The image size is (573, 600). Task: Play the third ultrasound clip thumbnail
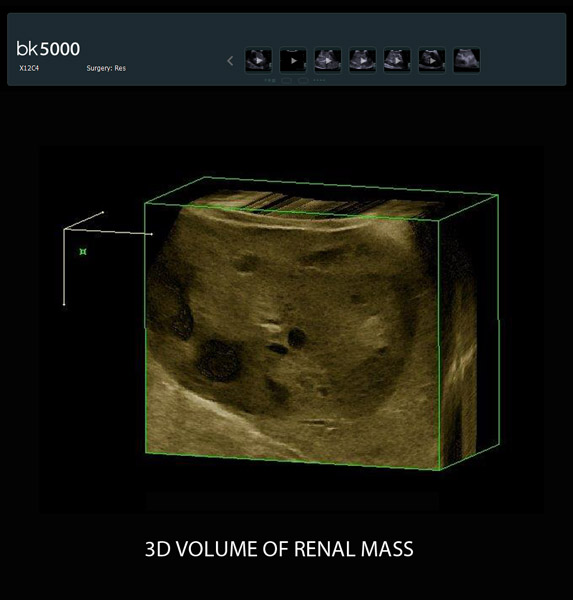(x=328, y=60)
